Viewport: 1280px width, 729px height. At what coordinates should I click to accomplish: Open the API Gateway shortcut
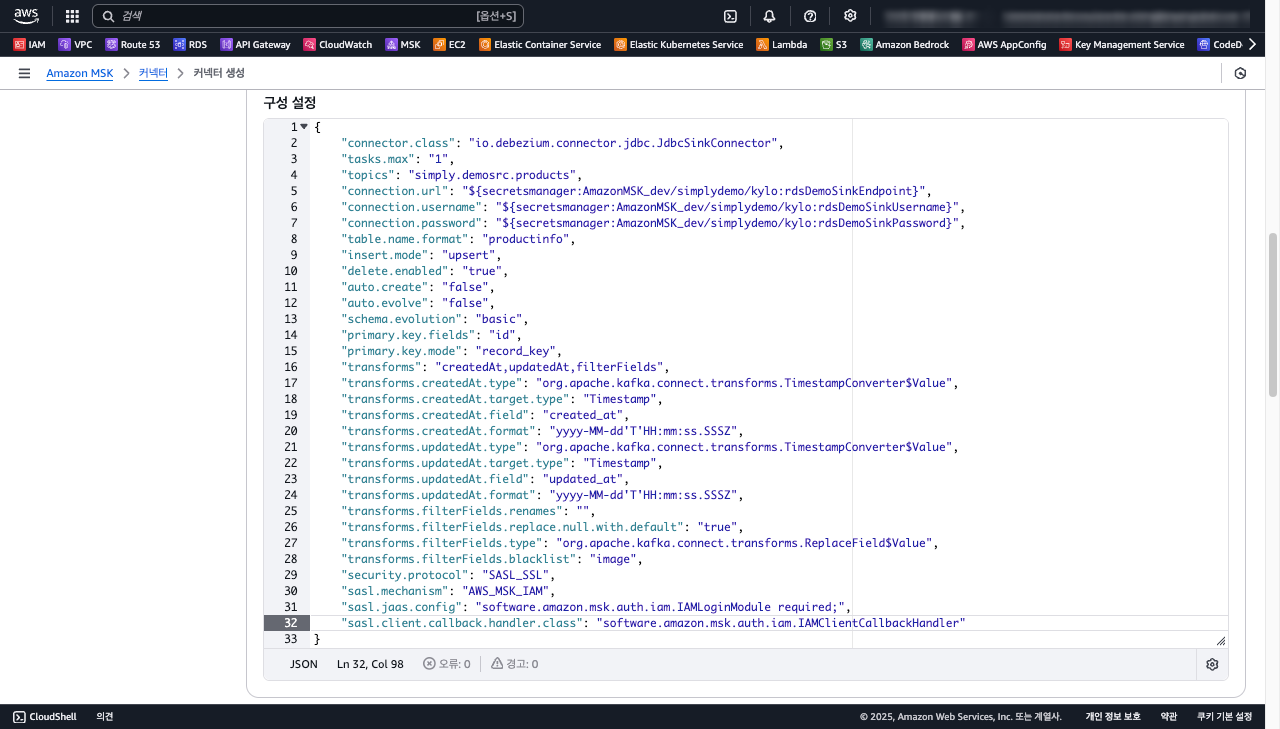255,45
